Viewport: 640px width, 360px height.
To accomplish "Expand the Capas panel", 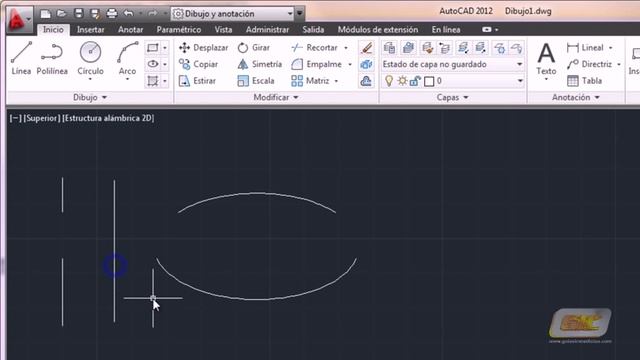I will (x=453, y=98).
